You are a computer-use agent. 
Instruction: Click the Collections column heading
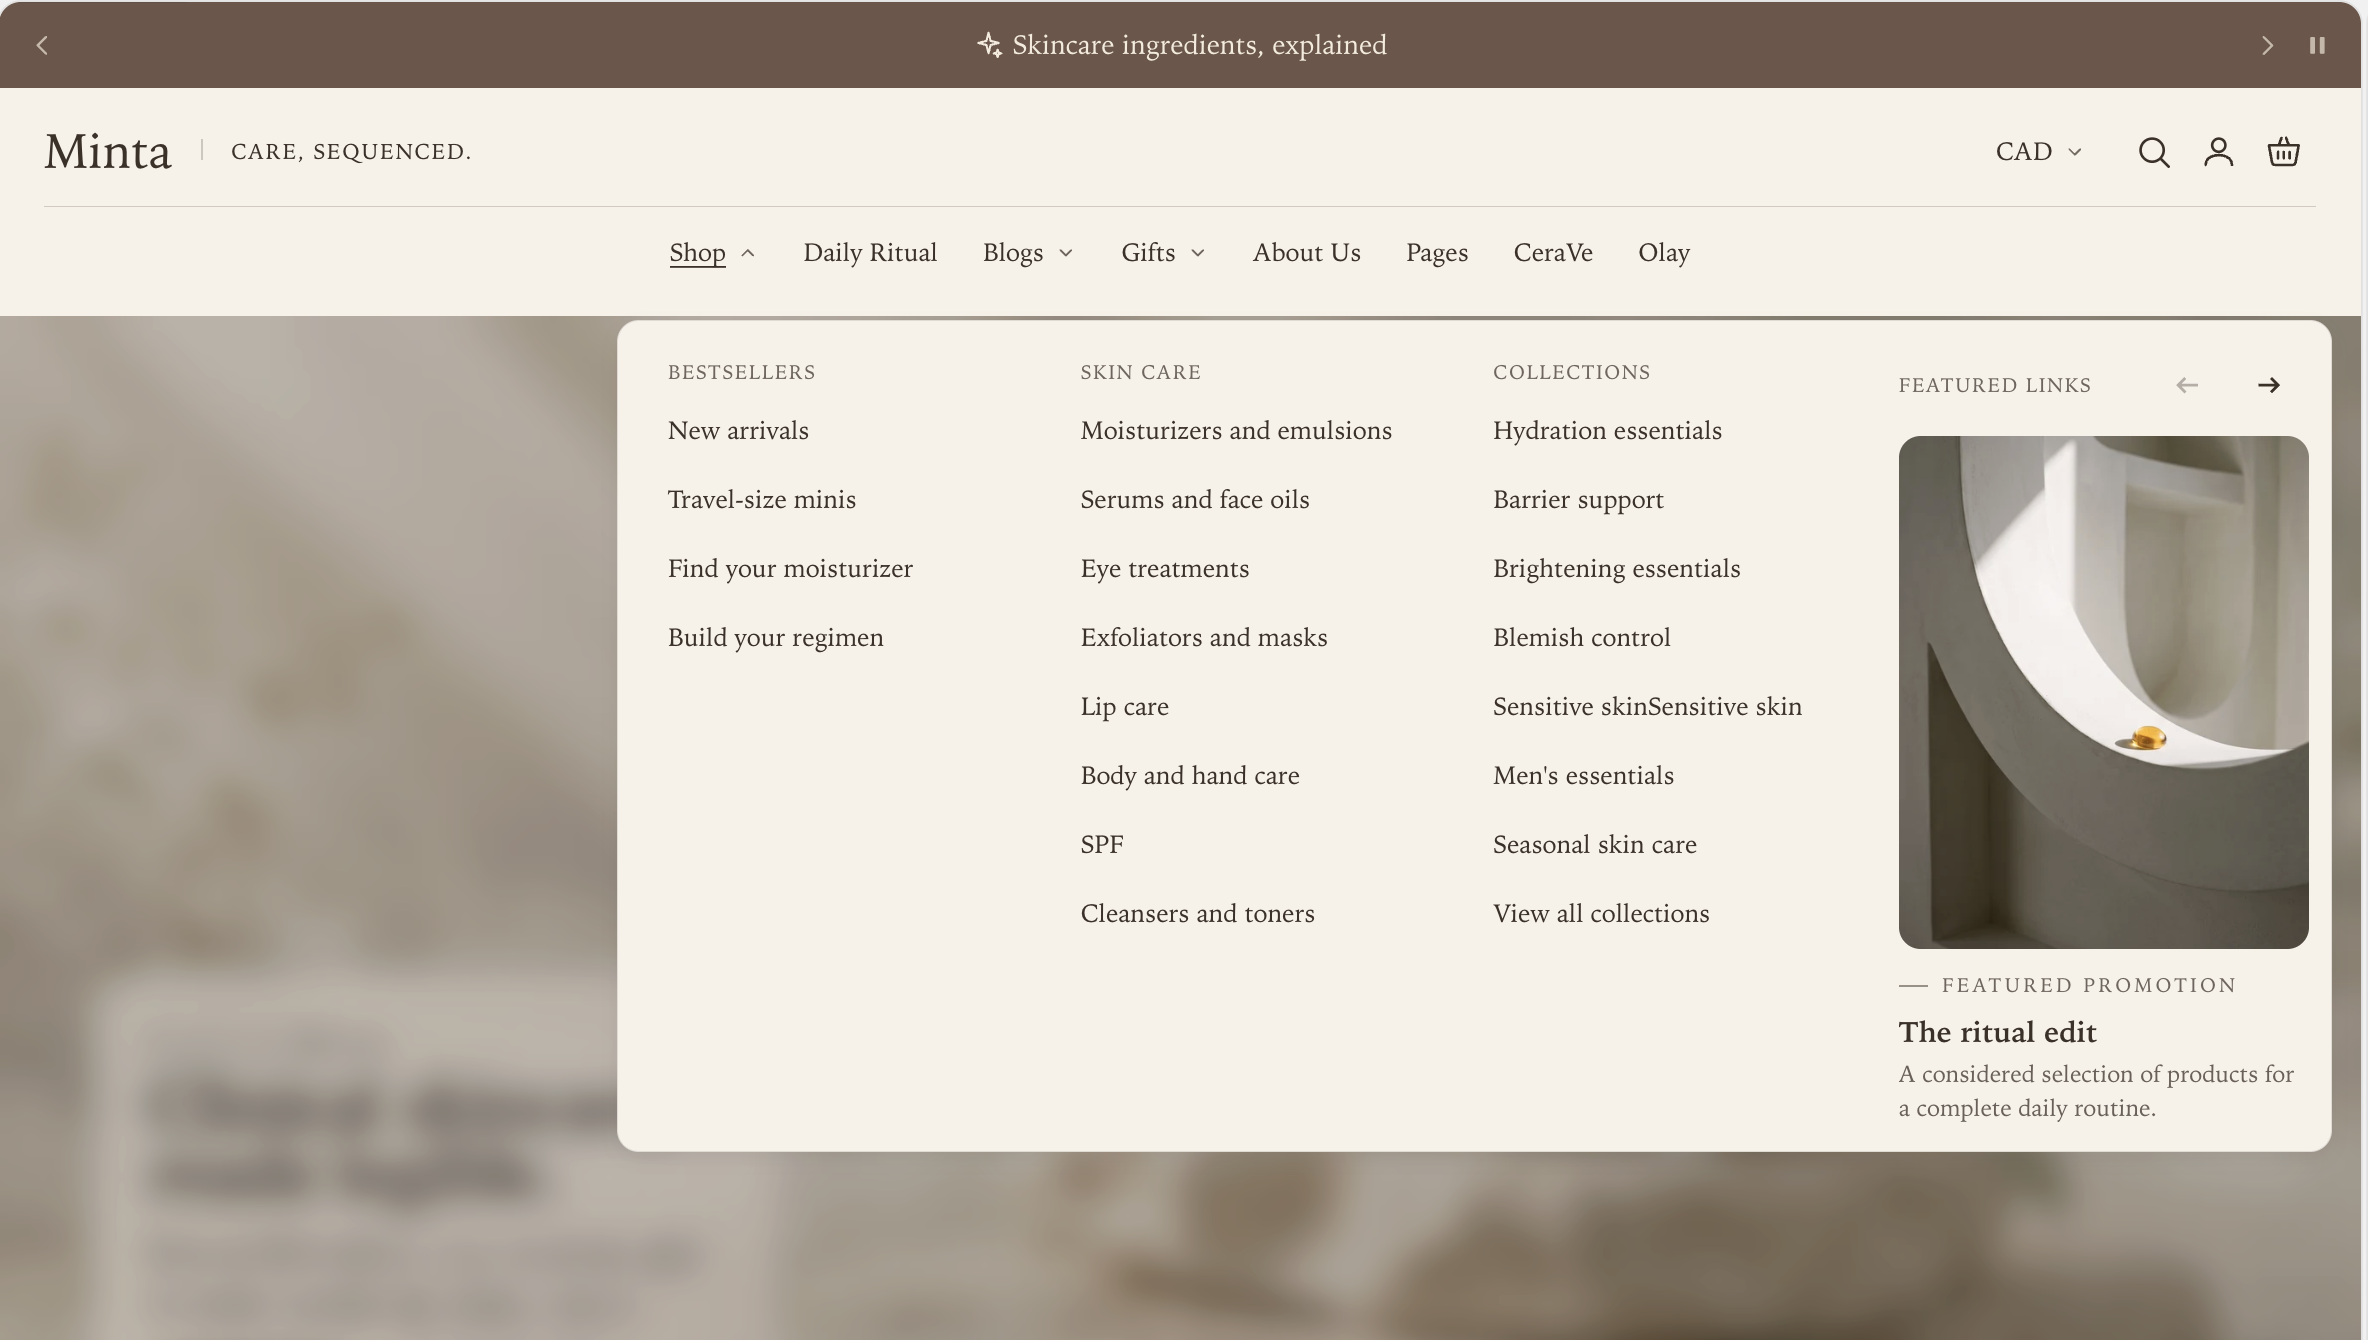tap(1572, 372)
